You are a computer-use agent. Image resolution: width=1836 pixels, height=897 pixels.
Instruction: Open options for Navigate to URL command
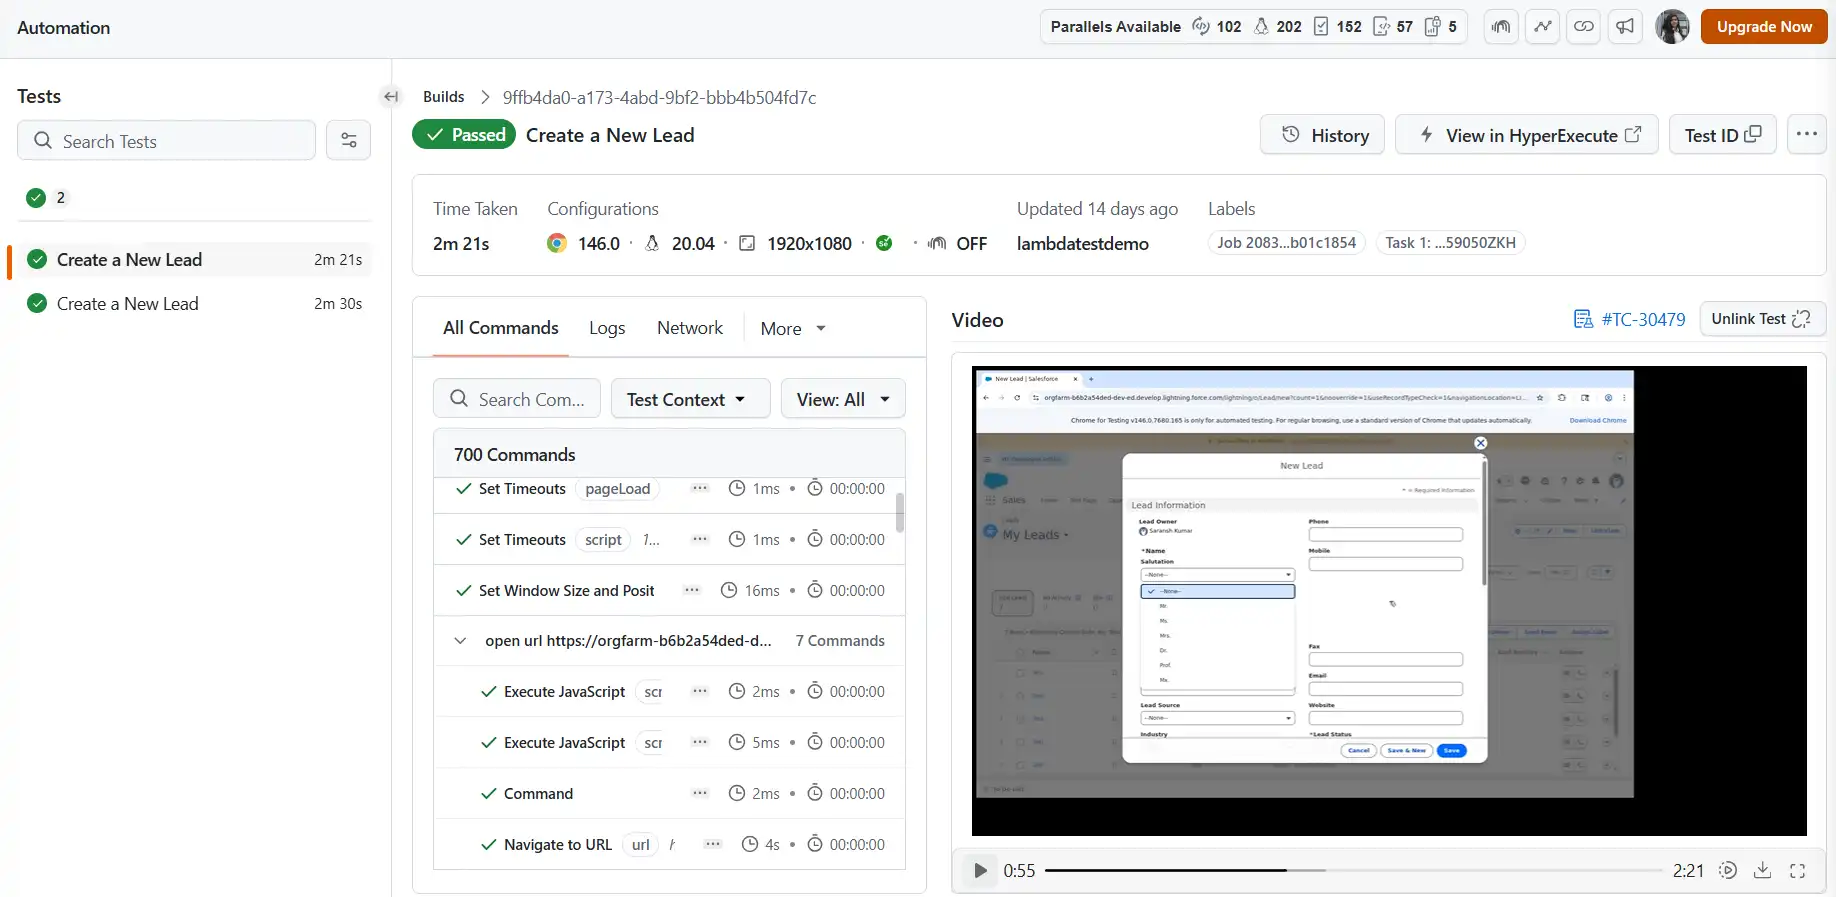pos(713,844)
